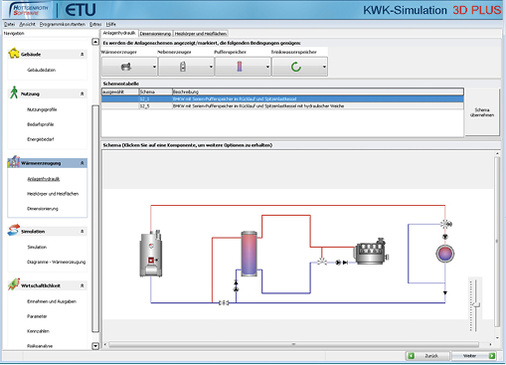The width and height of the screenshot is (506, 365).
Task: Open the Pufferspeicher dropdown arrow
Action: click(267, 67)
